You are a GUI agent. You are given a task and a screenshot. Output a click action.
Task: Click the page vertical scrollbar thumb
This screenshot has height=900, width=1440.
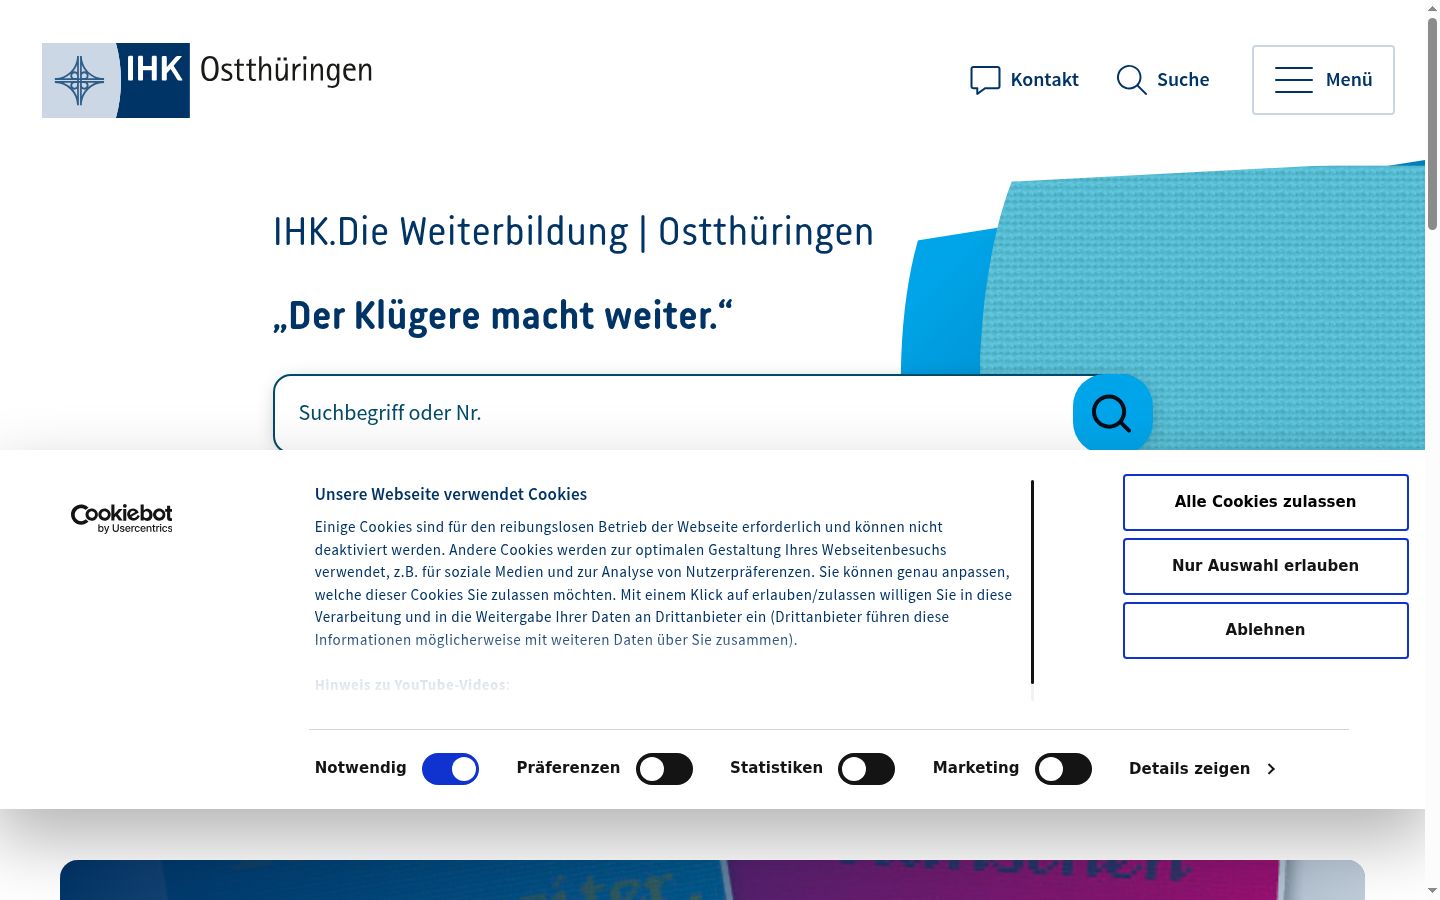1432,125
